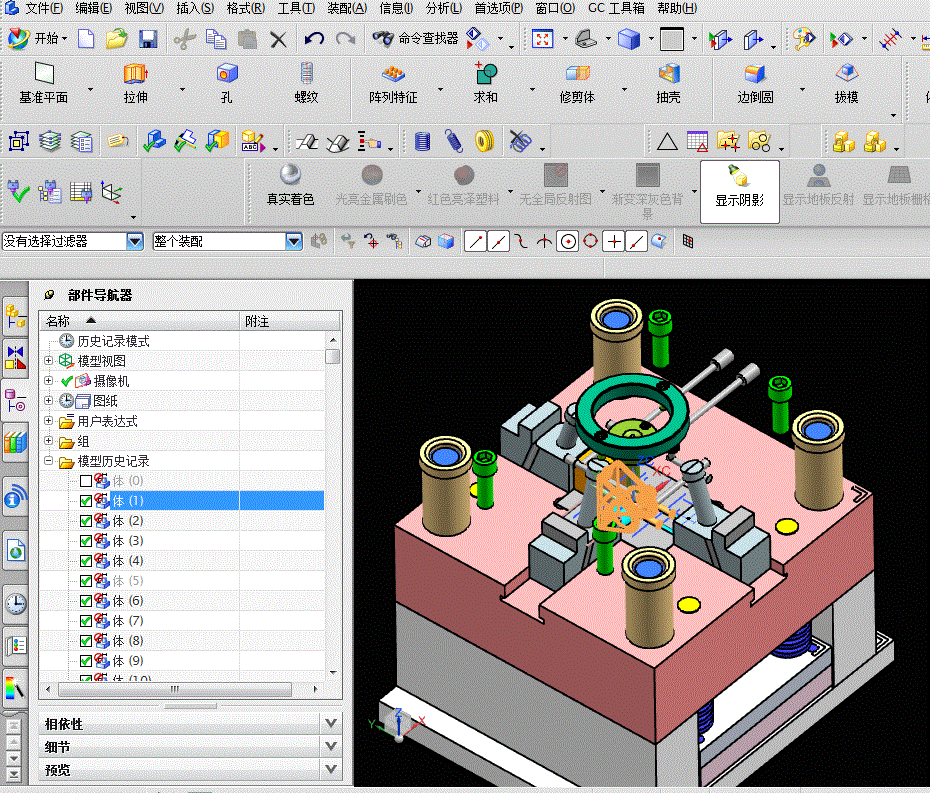Open the 装配(A) menu
930x793 pixels.
click(348, 8)
